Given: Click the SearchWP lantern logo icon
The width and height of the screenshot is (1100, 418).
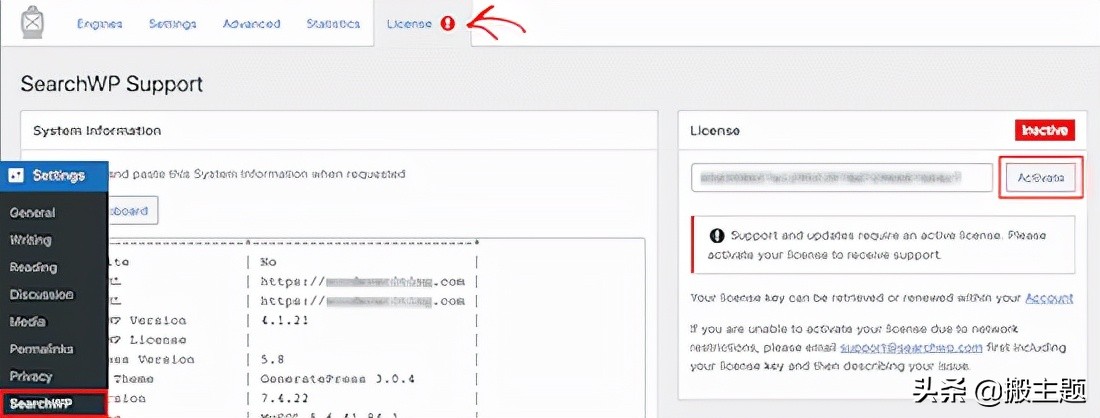Looking at the screenshot, I should (x=32, y=23).
